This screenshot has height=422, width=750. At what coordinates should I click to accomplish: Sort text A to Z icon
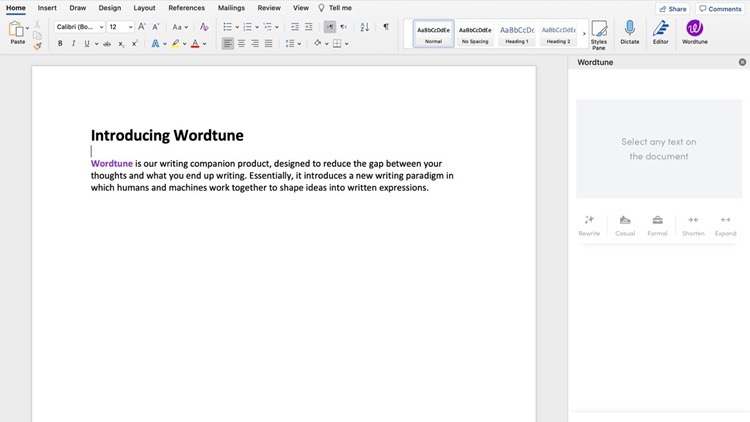(x=364, y=27)
